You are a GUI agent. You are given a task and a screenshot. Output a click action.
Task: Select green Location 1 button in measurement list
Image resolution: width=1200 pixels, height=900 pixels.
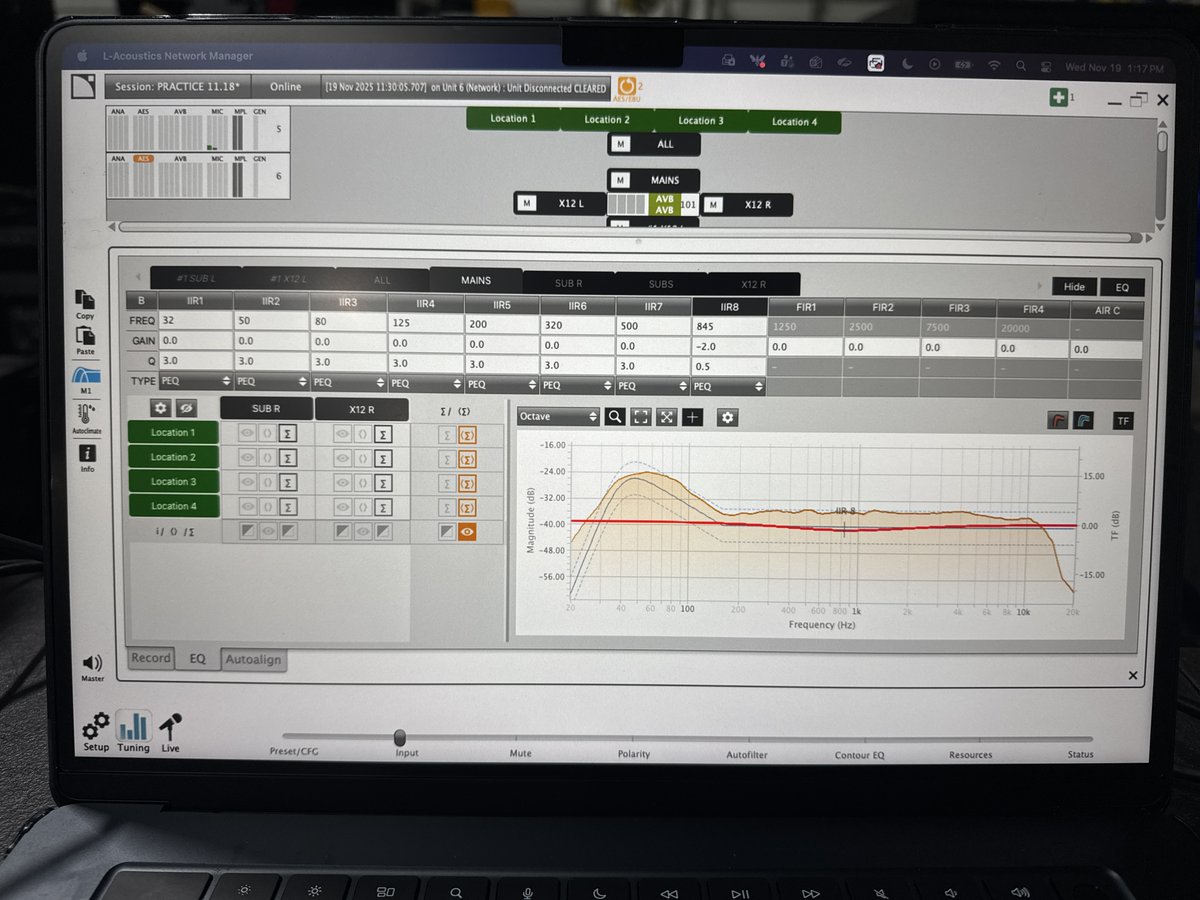[x=172, y=433]
